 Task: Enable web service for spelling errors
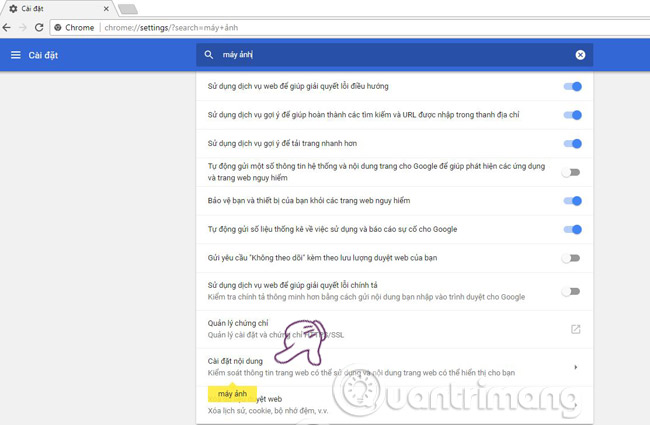click(x=571, y=291)
